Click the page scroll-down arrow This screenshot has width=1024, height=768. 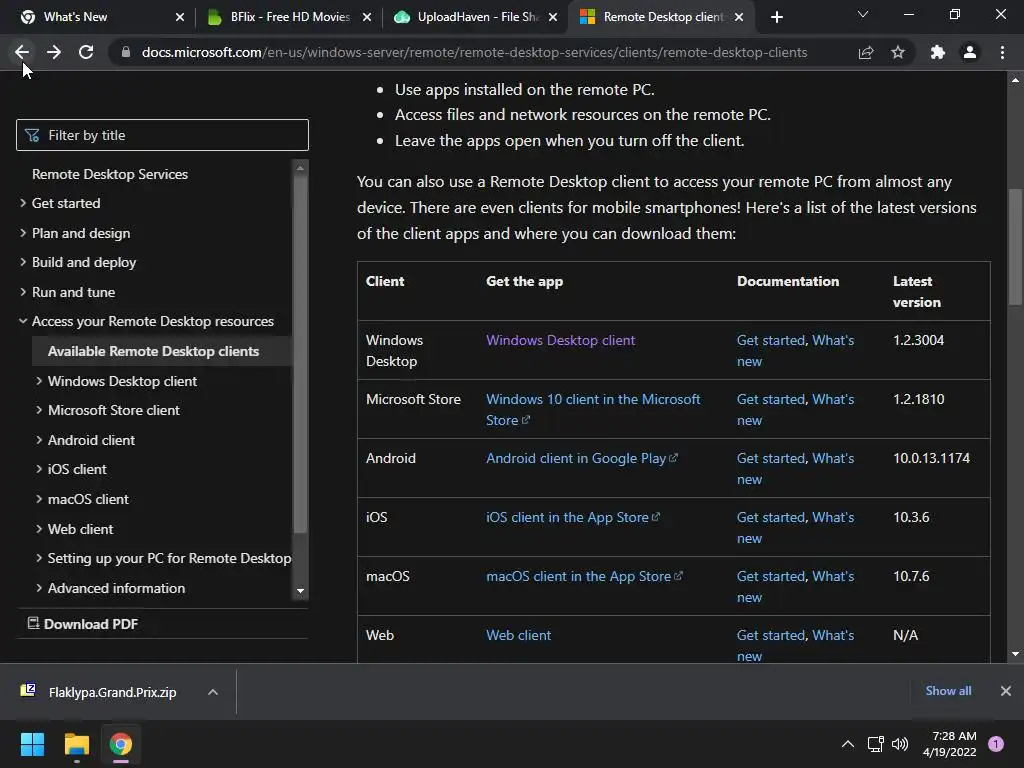point(1015,654)
